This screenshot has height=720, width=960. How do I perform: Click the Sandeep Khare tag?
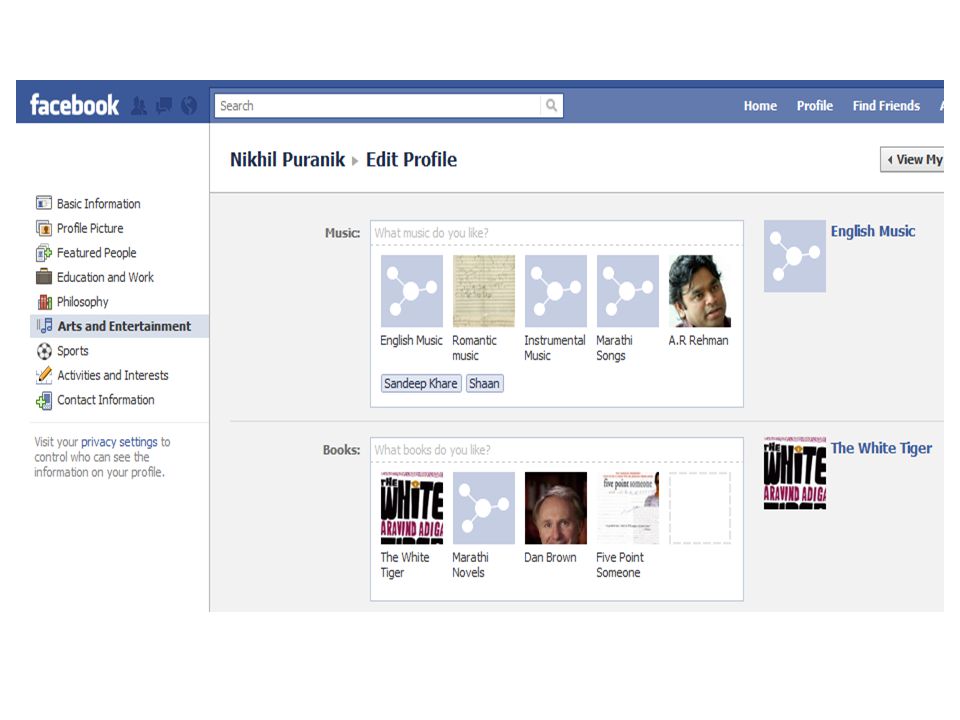coord(421,383)
